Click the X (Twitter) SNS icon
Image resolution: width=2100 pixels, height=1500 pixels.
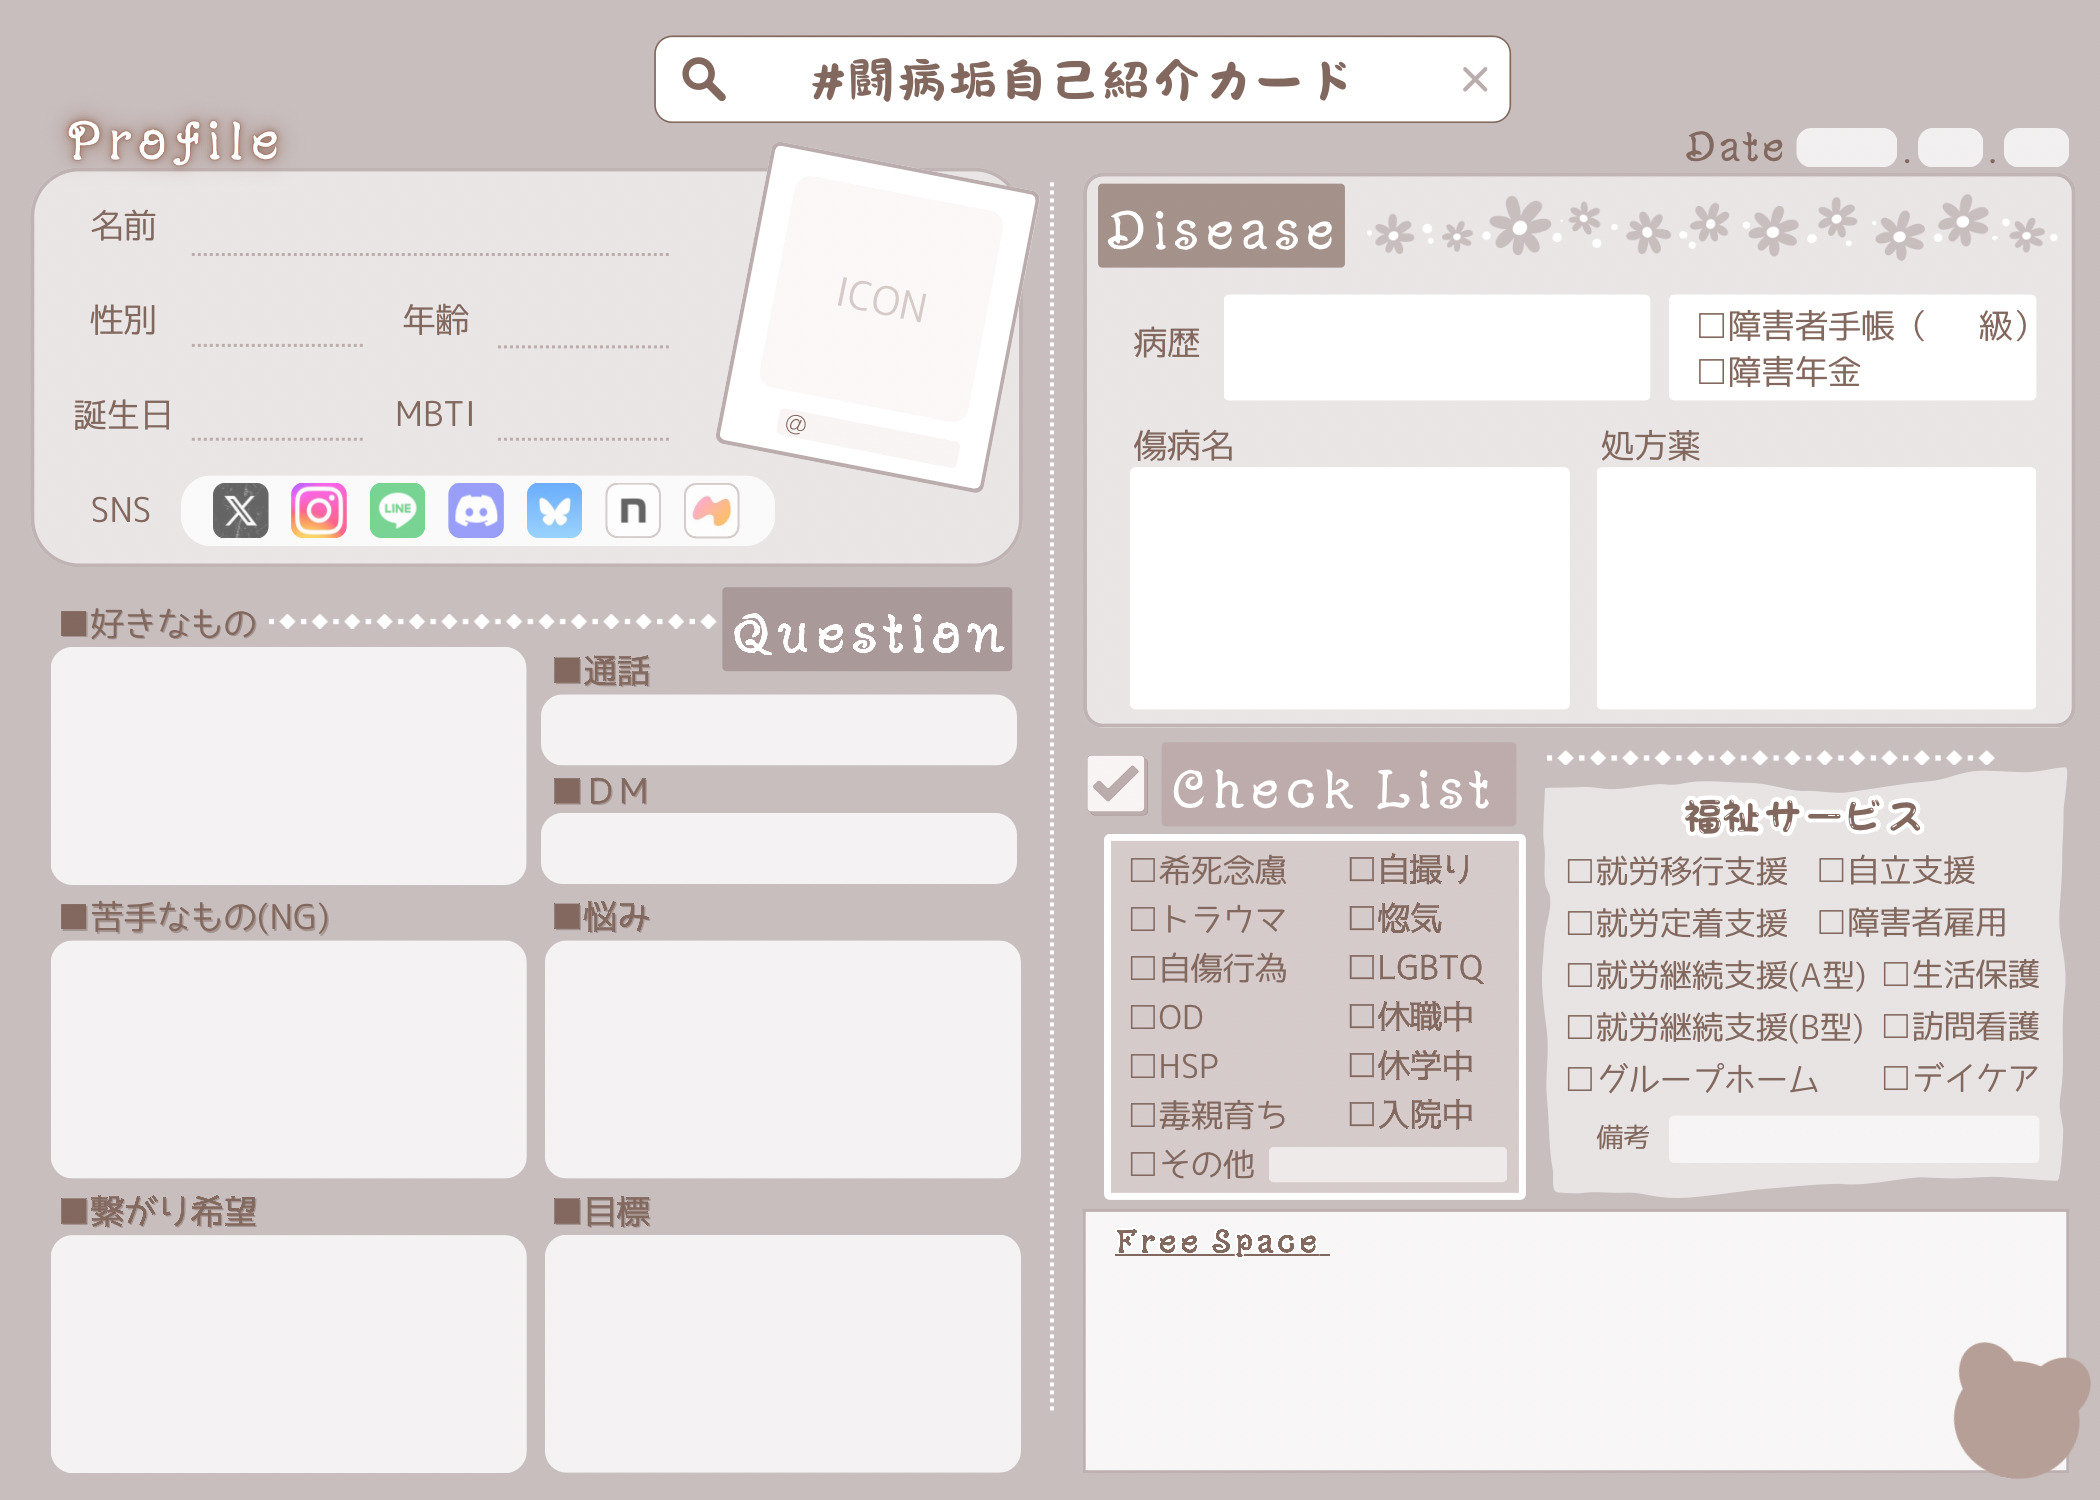tap(240, 511)
